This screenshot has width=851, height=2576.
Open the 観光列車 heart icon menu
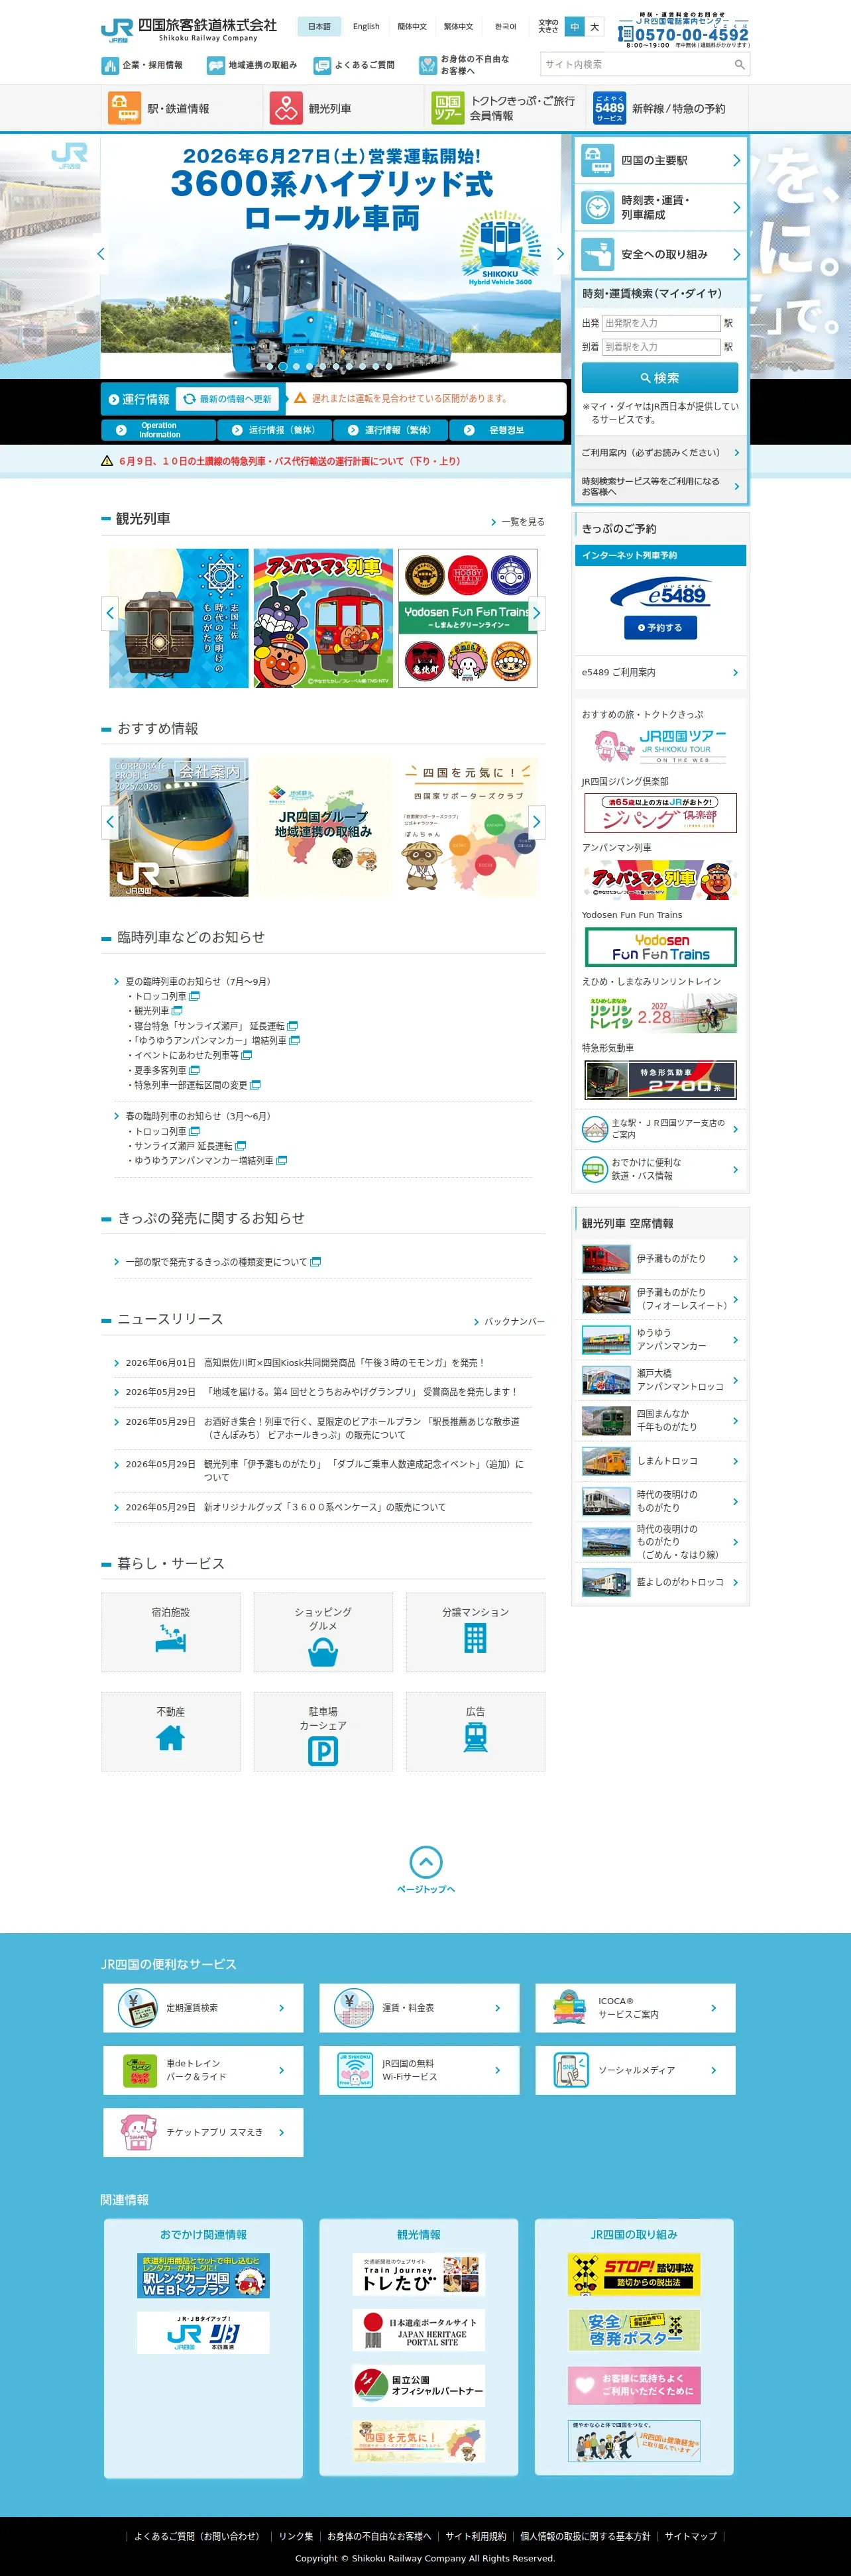(x=286, y=108)
